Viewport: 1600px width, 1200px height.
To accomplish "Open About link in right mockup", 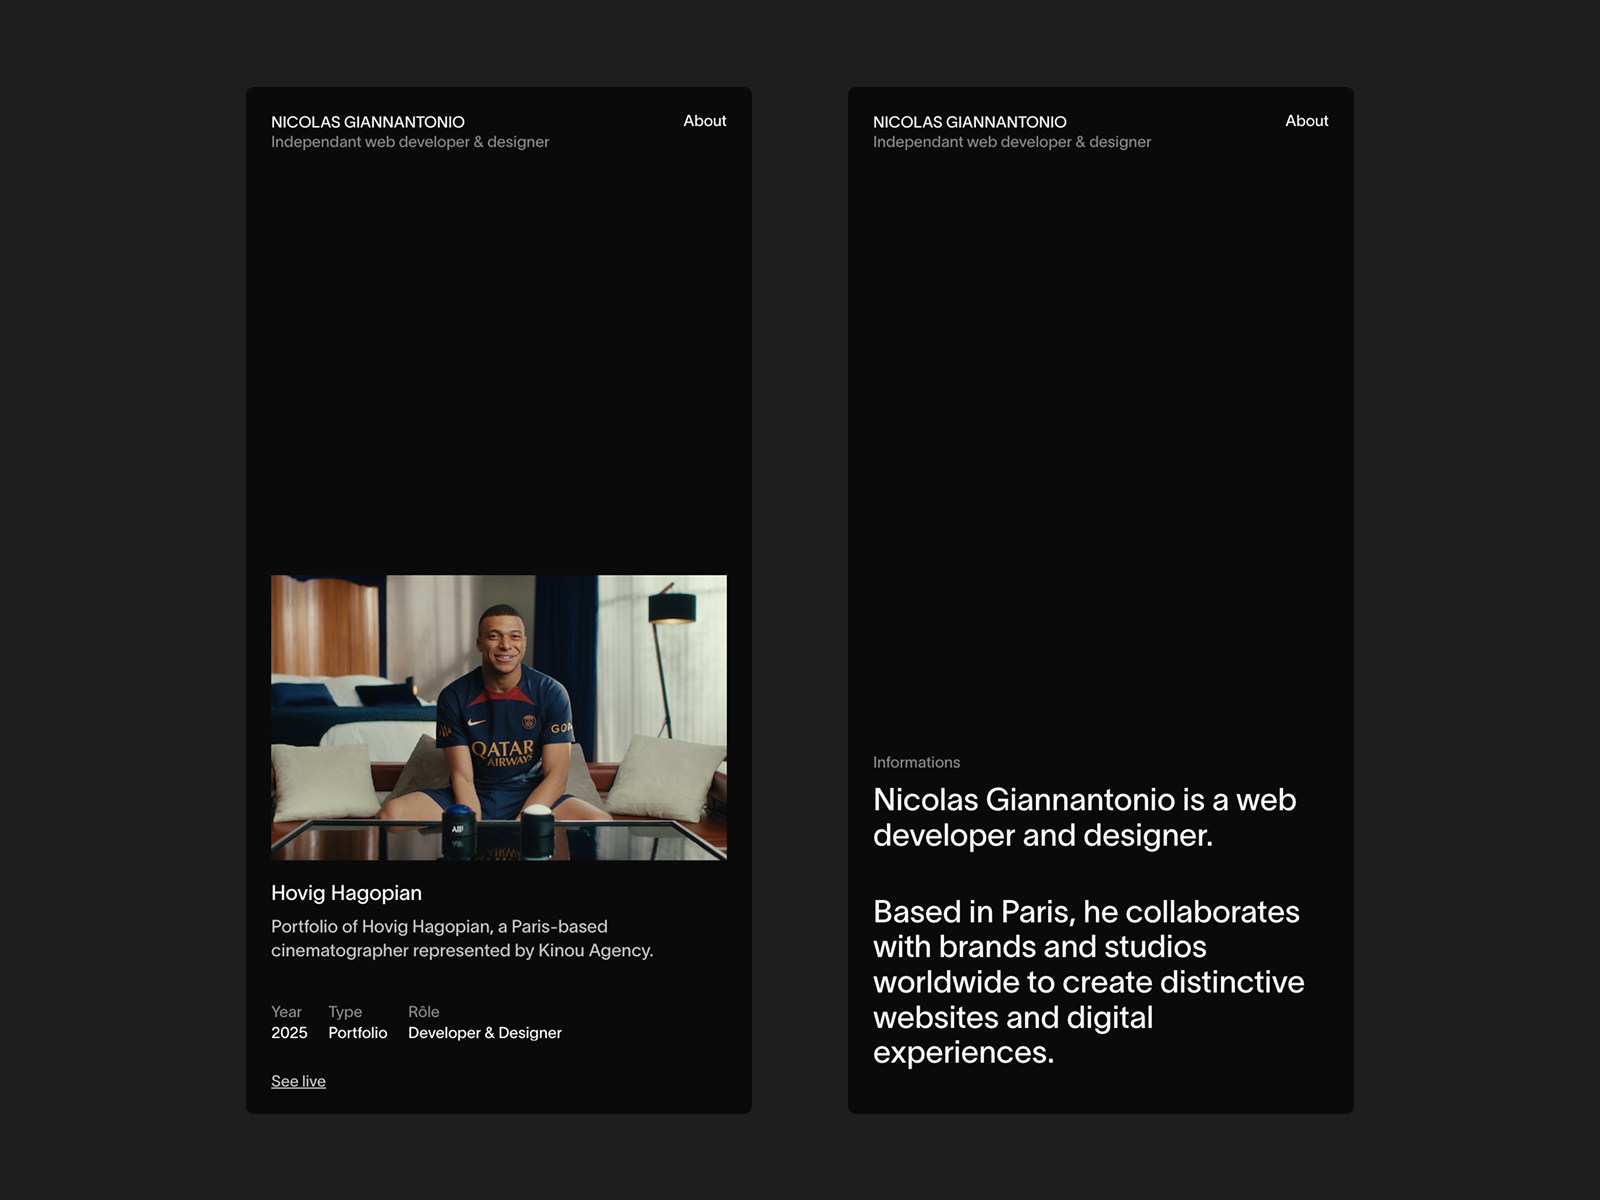I will [1306, 121].
